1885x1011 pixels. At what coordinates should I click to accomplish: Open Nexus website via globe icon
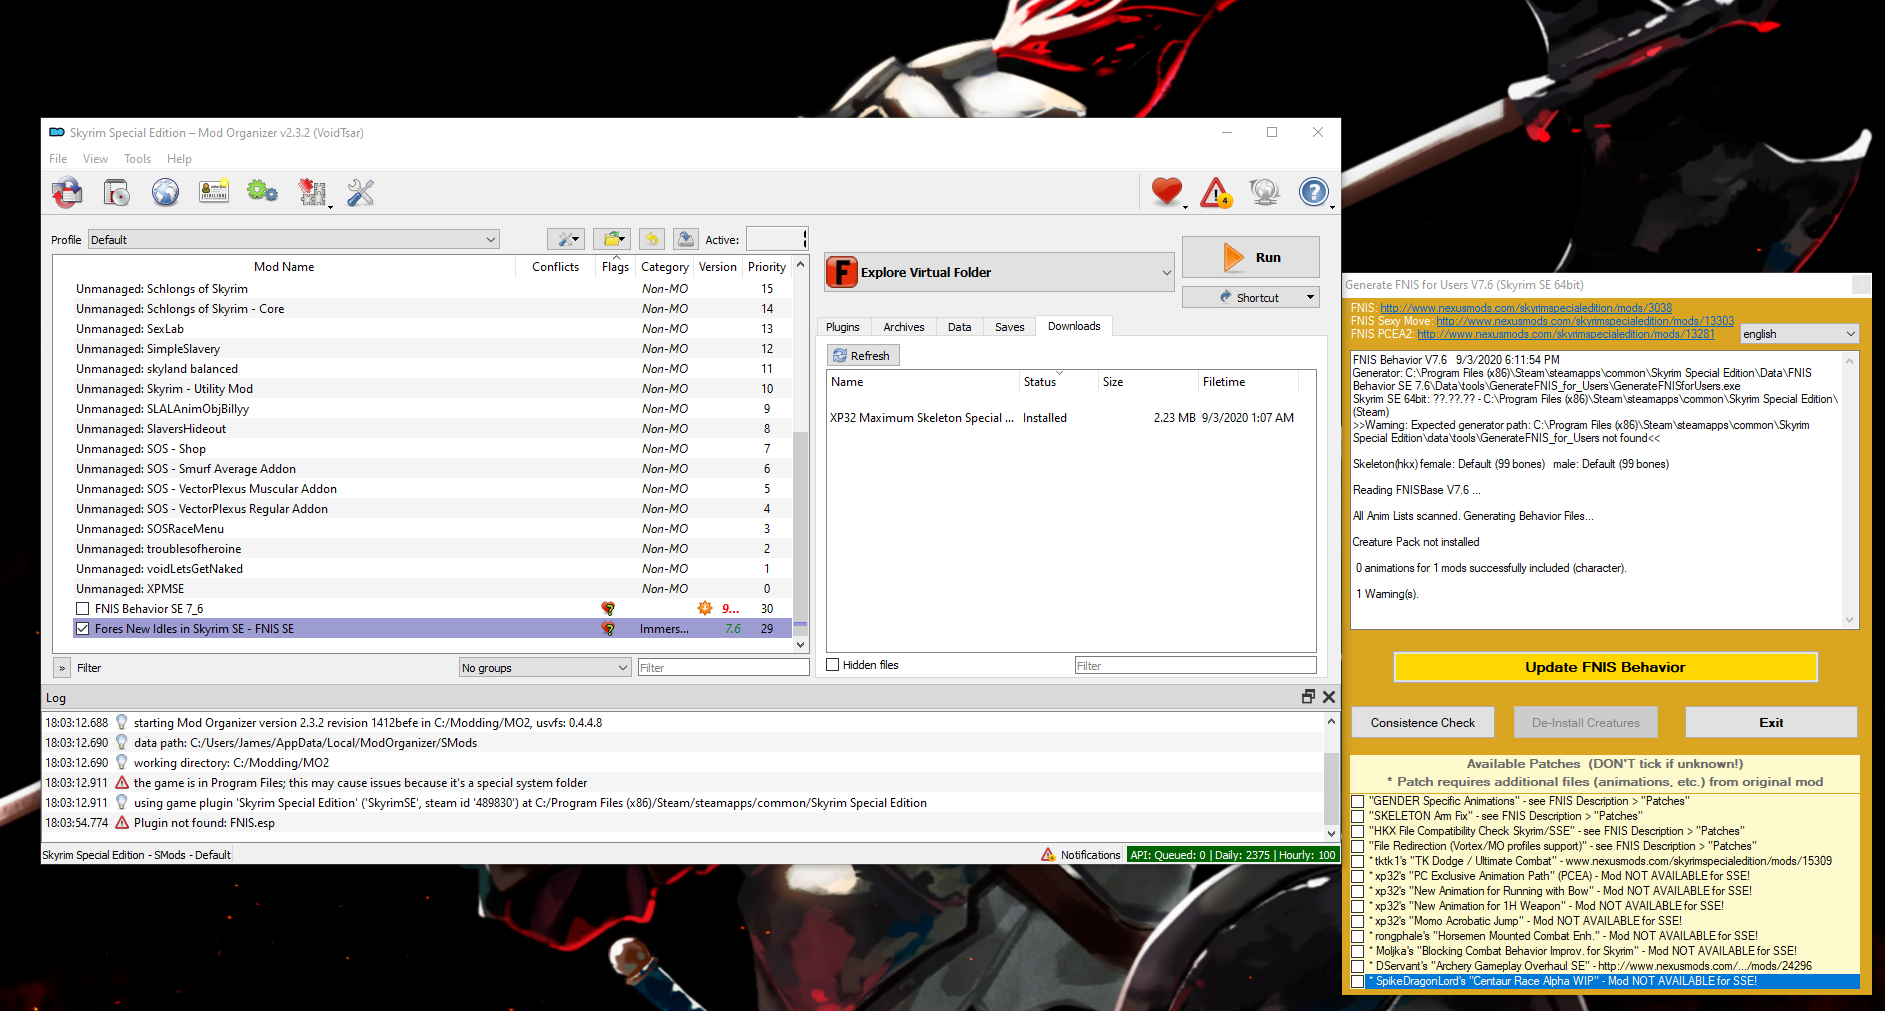click(165, 192)
